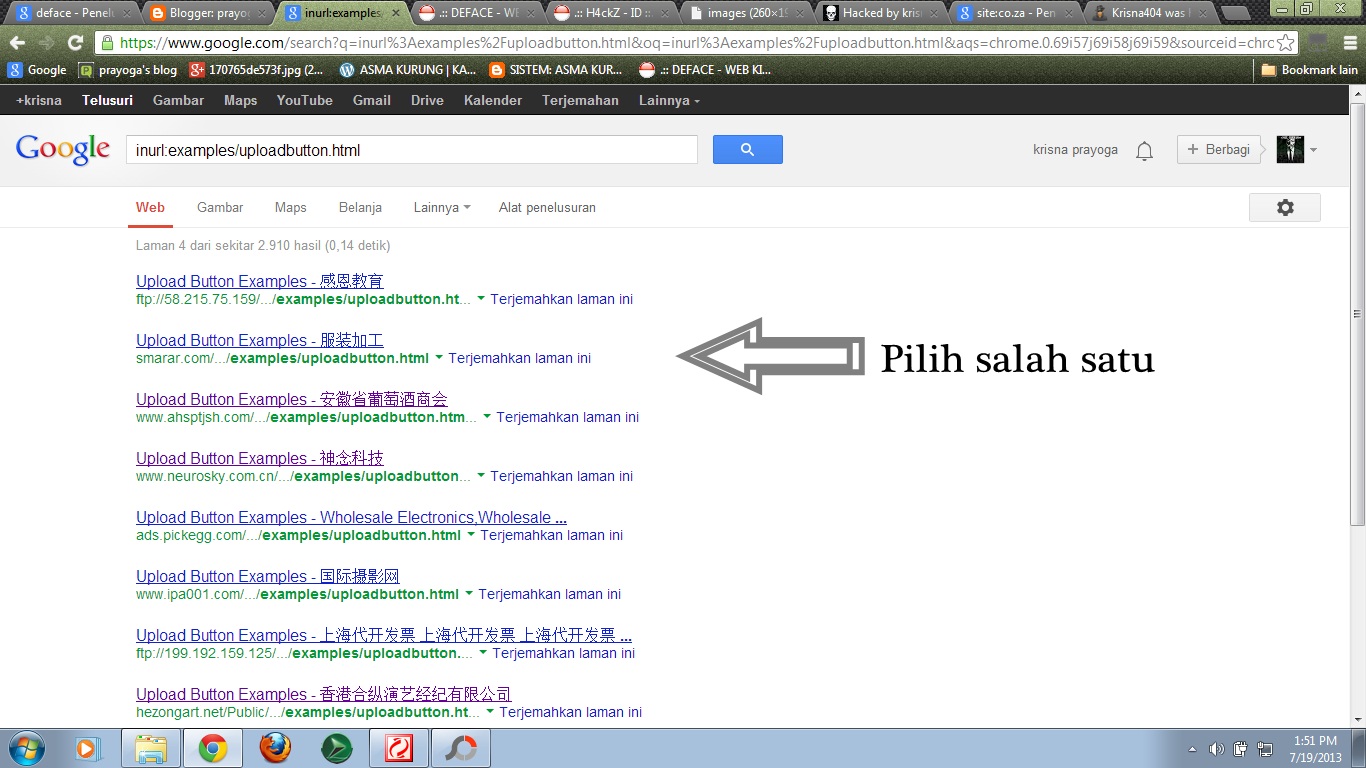Image resolution: width=1366 pixels, height=768 pixels.
Task: Click the Berbagi share button
Action: tap(1219, 150)
